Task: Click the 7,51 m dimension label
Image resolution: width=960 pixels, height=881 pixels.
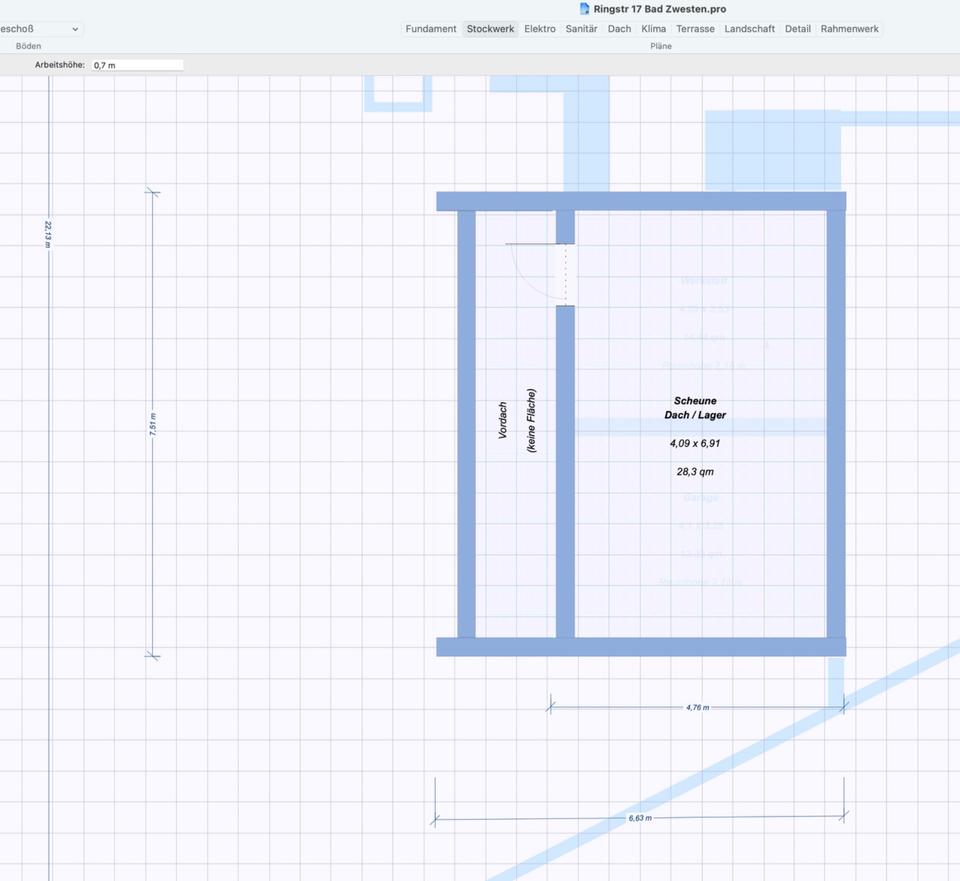Action: [x=153, y=424]
